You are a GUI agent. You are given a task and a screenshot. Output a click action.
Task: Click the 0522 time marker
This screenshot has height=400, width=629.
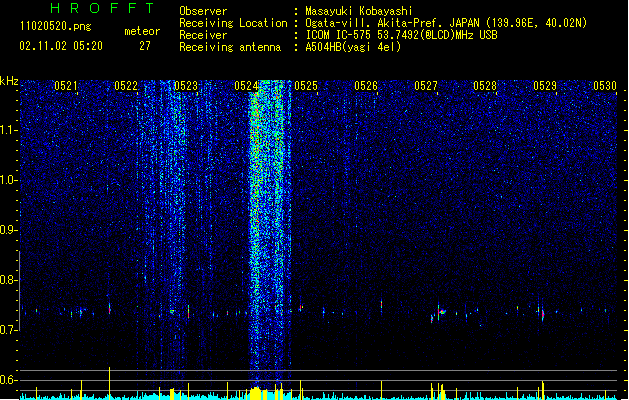tap(126, 86)
